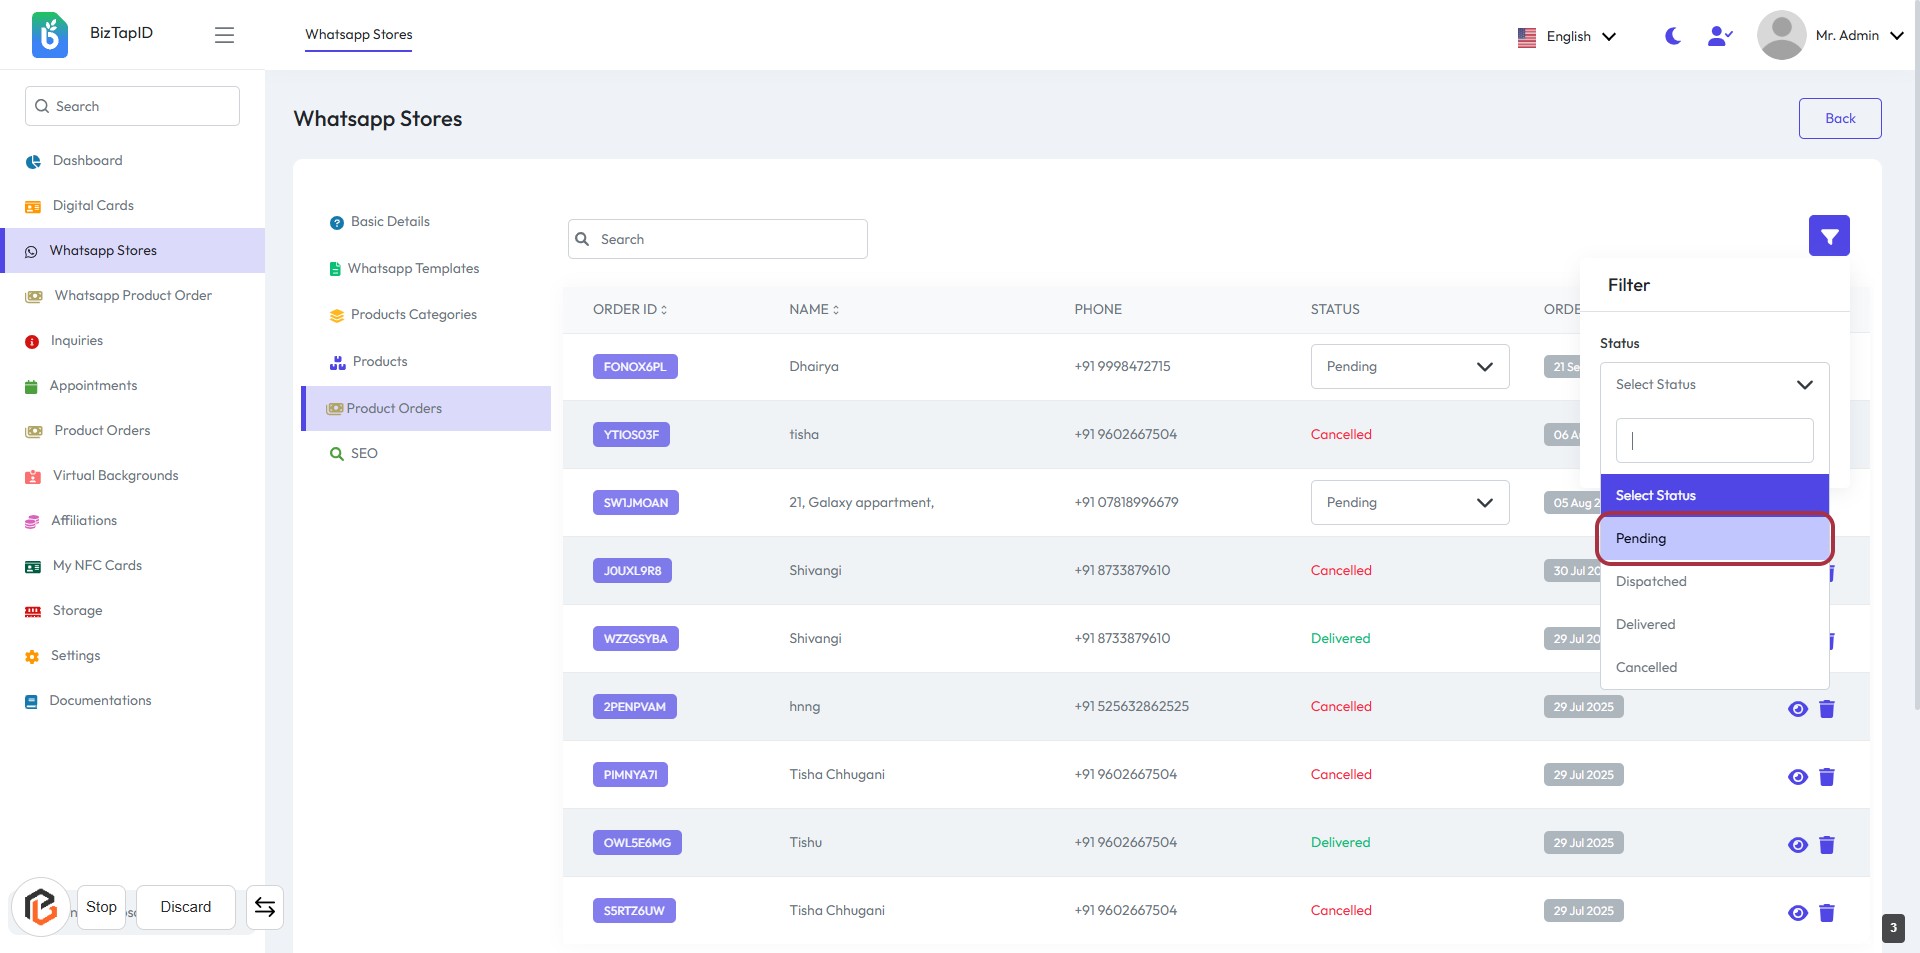
Task: Click the swap arrows icon at bottom
Action: coord(265,907)
